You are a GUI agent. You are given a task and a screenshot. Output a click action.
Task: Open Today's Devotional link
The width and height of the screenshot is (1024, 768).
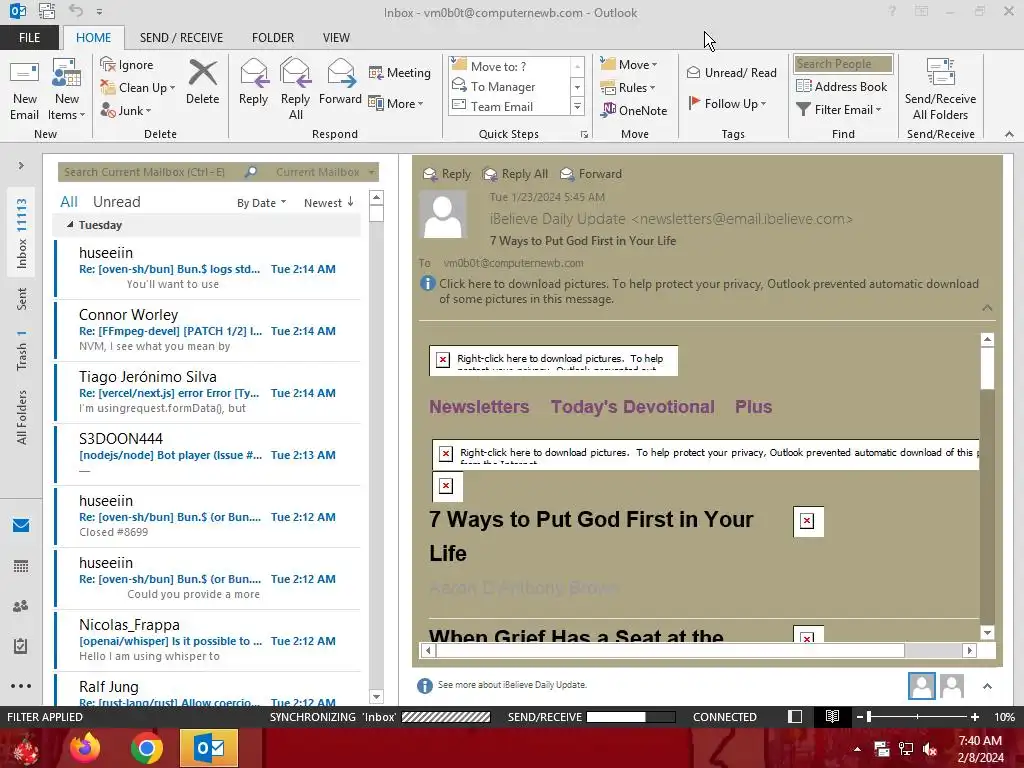(632, 407)
